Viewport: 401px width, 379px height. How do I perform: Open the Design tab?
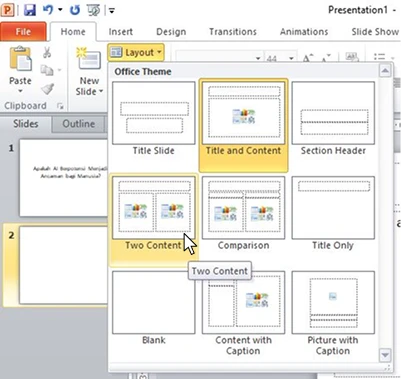pyautogui.click(x=171, y=32)
